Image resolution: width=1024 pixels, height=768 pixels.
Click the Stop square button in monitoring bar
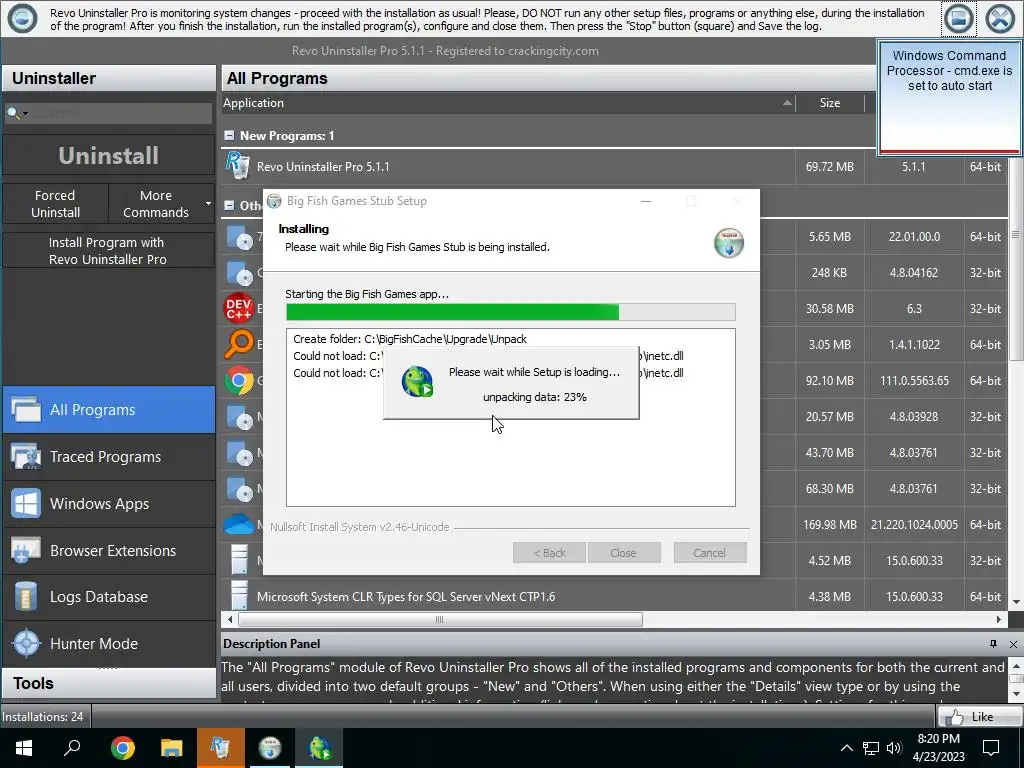pos(958,18)
